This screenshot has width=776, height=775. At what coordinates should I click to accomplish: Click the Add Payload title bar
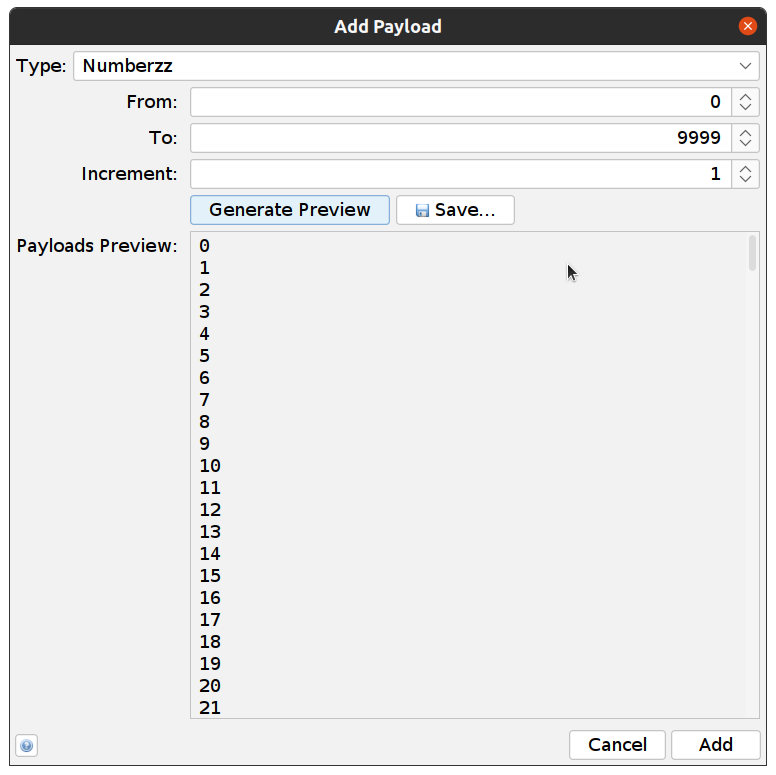point(388,26)
